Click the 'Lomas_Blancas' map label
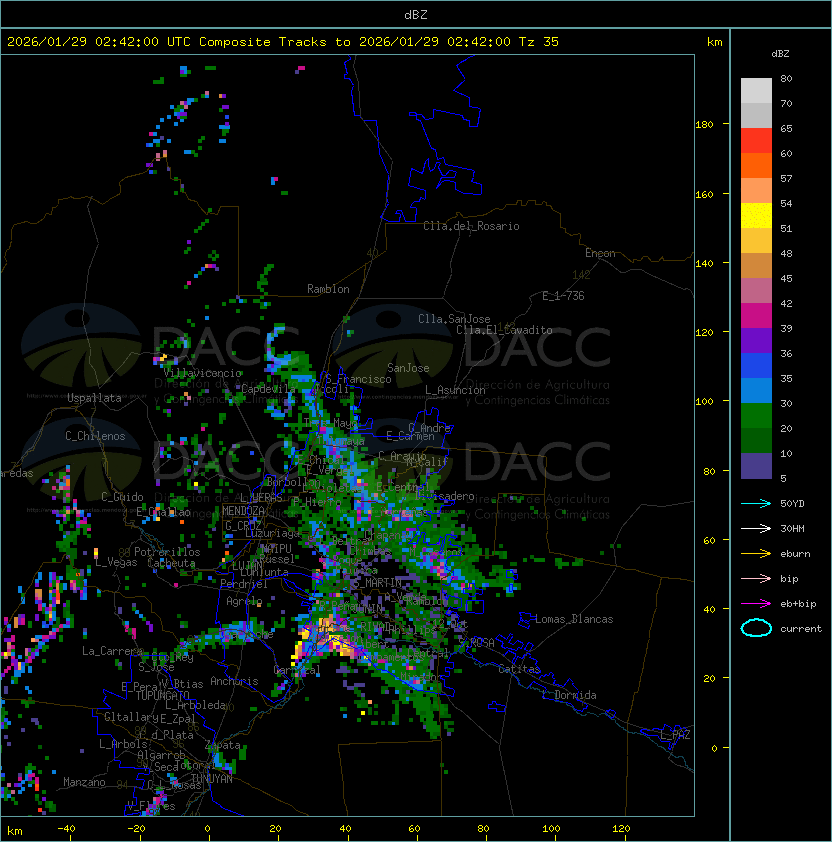The image size is (832, 842). 574,619
